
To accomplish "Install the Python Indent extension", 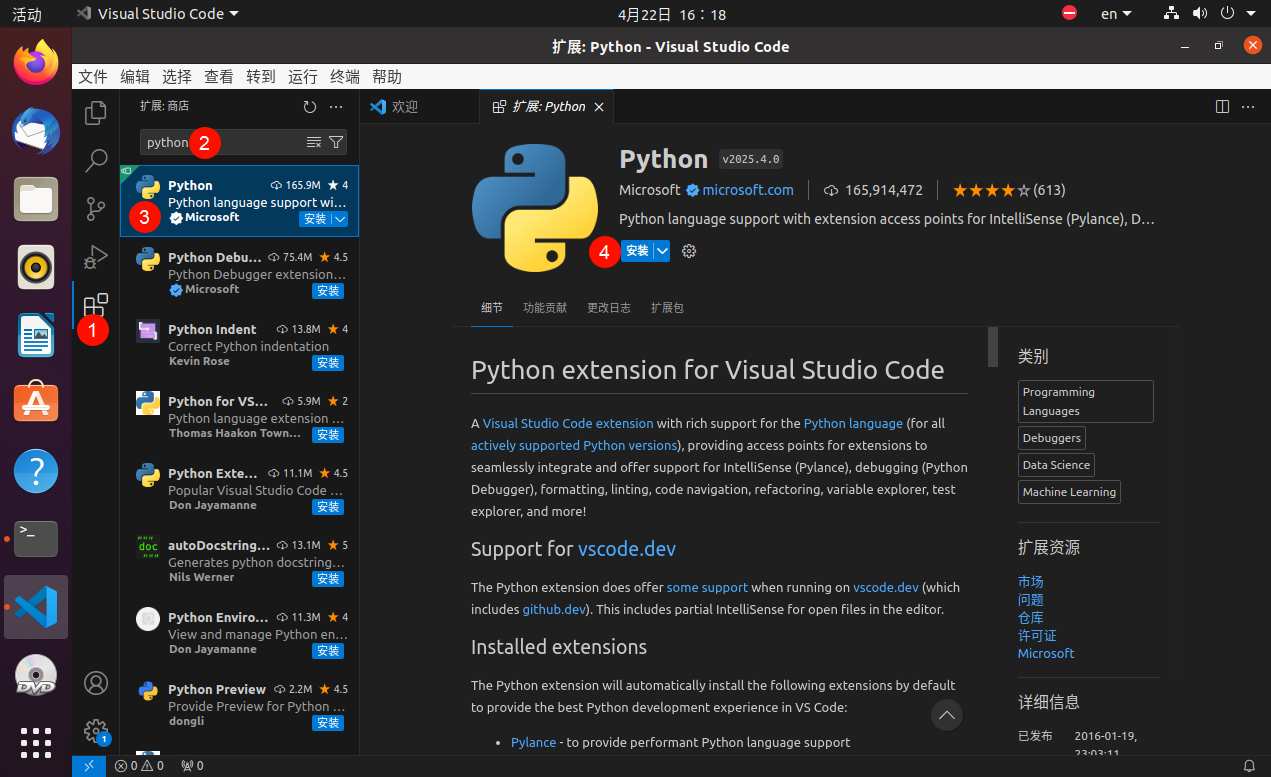I will (328, 363).
